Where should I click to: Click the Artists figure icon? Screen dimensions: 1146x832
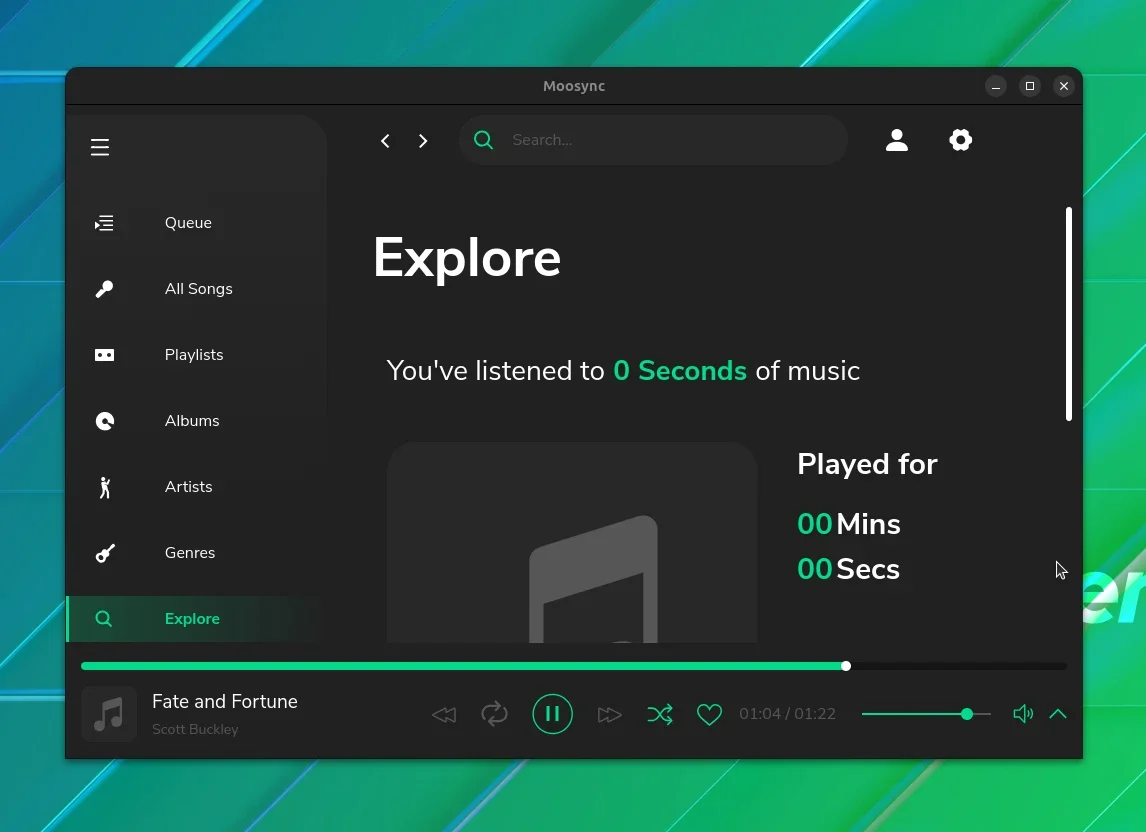105,487
